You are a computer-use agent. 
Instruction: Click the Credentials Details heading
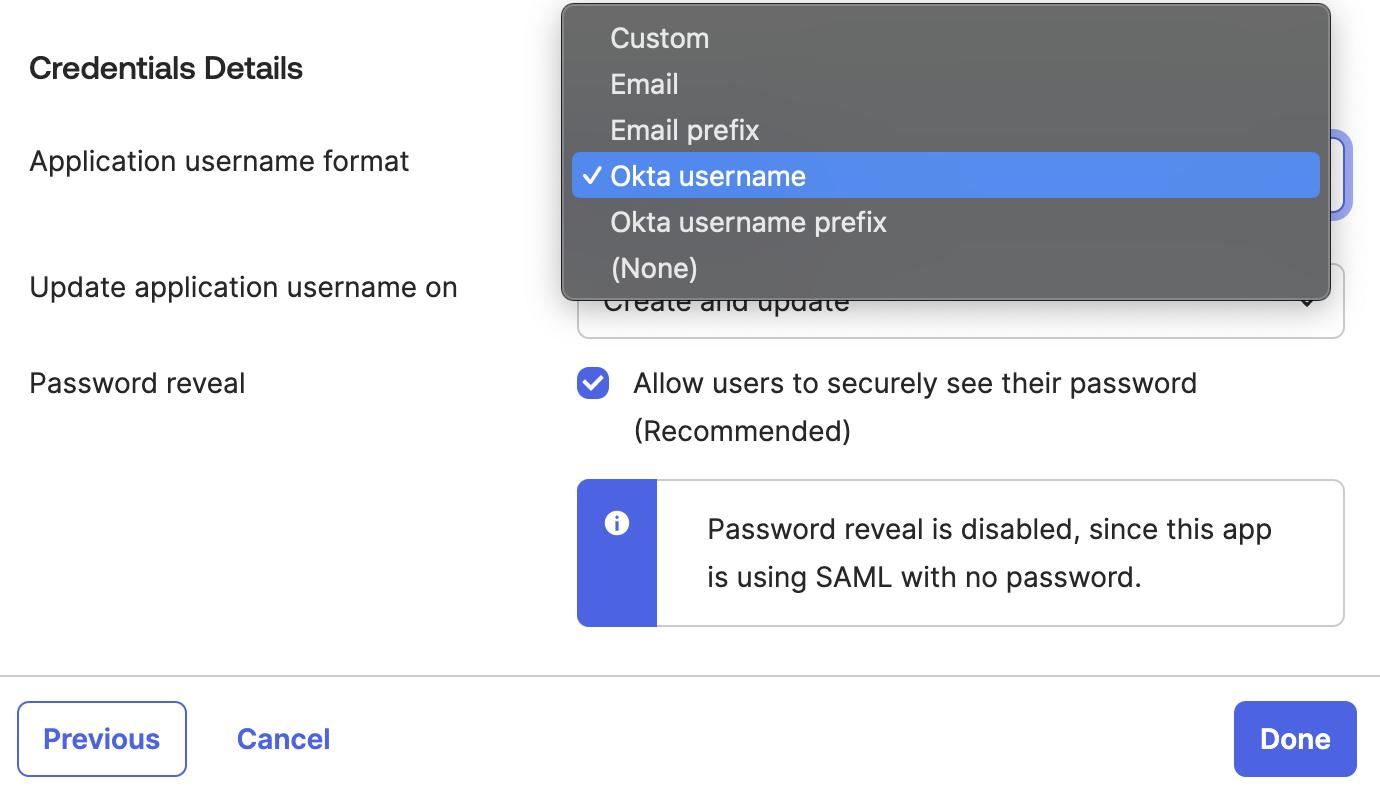pos(166,68)
